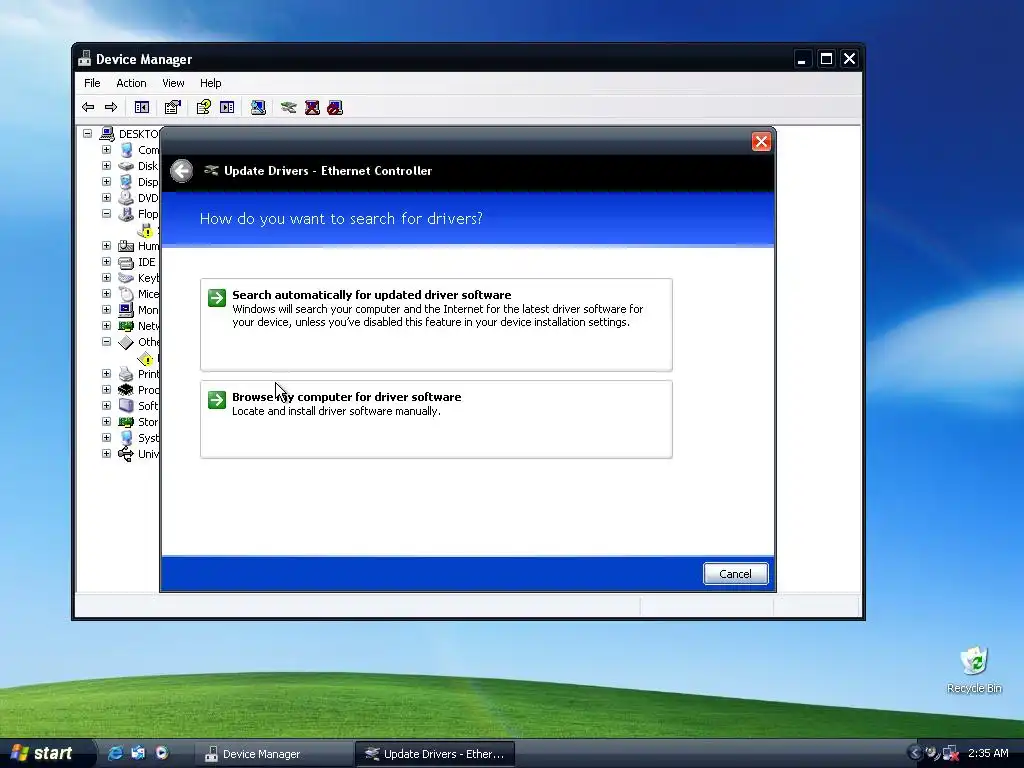The height and width of the screenshot is (768, 1024).
Task: Click the Update driver toolbar icon
Action: pyautogui.click(x=289, y=107)
